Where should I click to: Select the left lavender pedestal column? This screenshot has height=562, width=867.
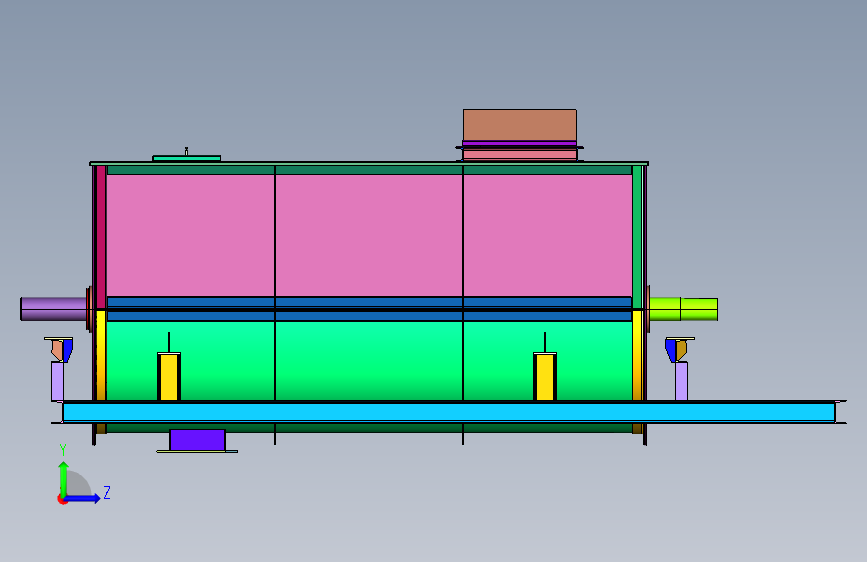point(58,381)
